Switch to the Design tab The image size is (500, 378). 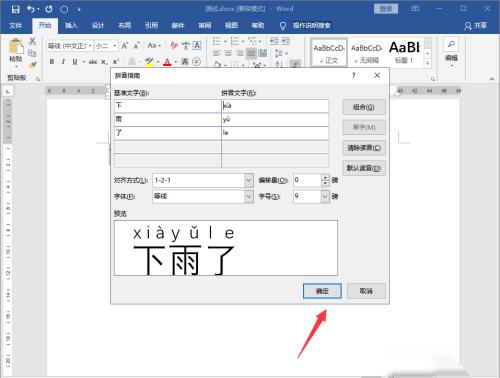(98, 25)
